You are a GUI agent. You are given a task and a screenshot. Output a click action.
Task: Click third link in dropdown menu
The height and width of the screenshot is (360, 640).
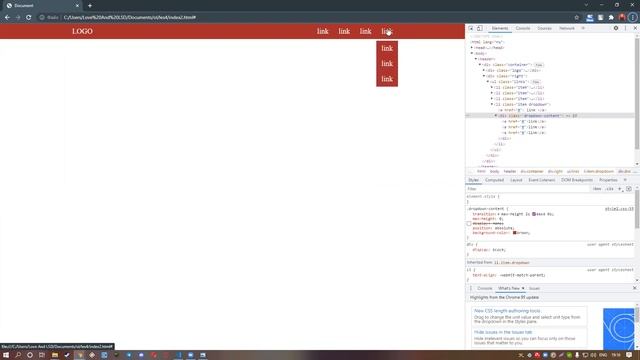click(387, 79)
